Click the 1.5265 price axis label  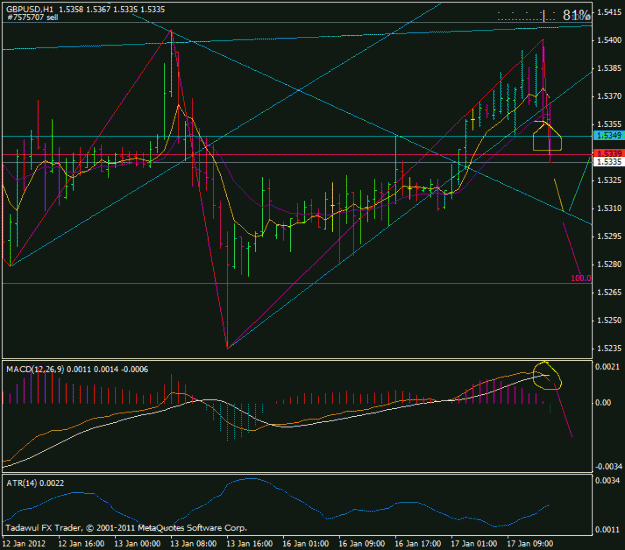(x=609, y=292)
